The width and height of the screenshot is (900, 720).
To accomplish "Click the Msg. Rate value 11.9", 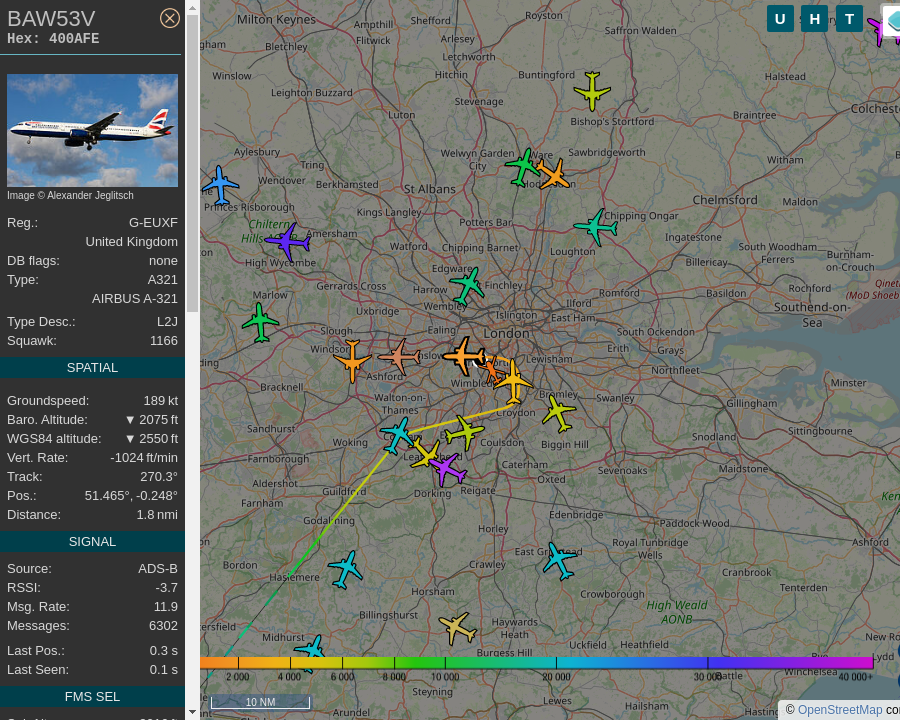I will click(166, 606).
